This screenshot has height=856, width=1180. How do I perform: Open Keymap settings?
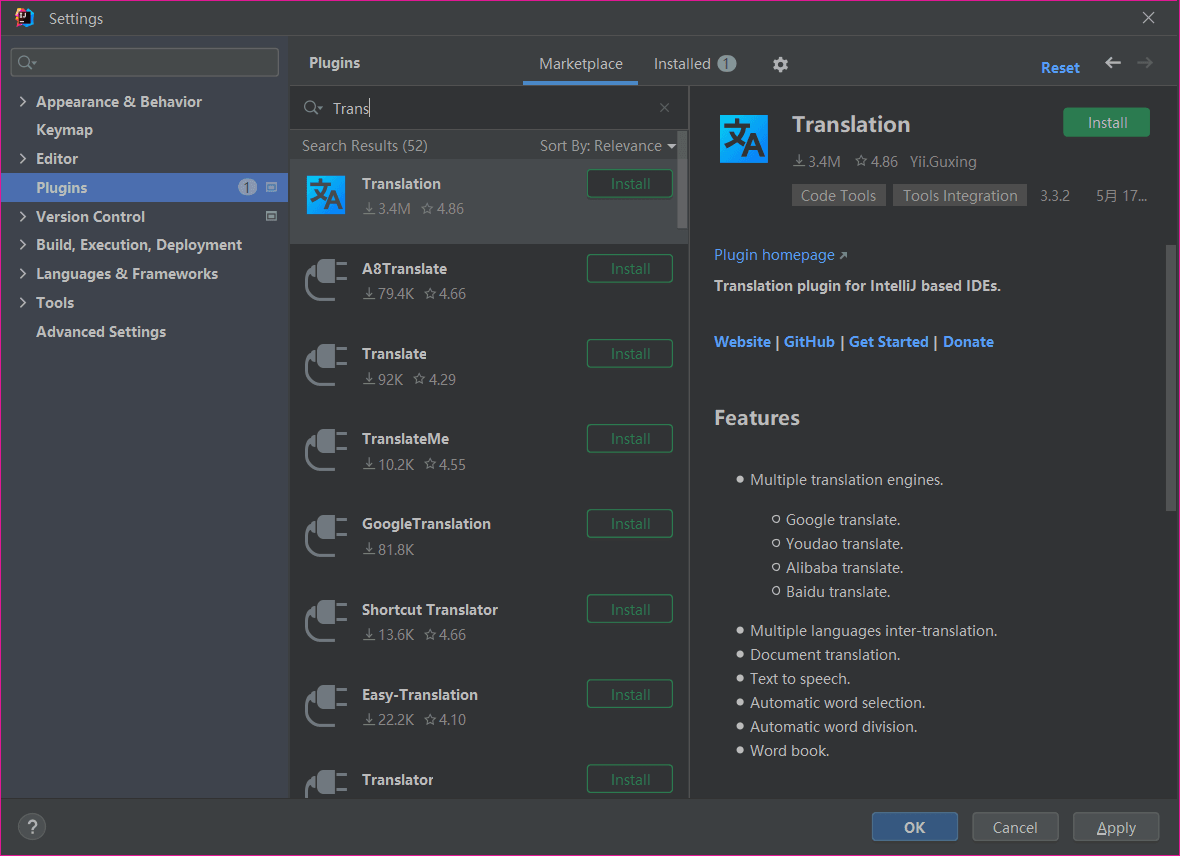[64, 129]
